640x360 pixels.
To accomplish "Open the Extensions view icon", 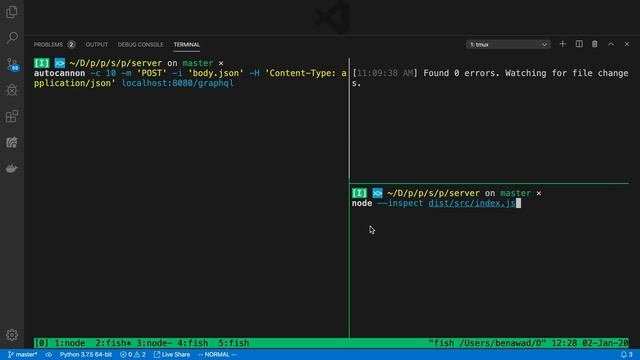I will point(12,116).
